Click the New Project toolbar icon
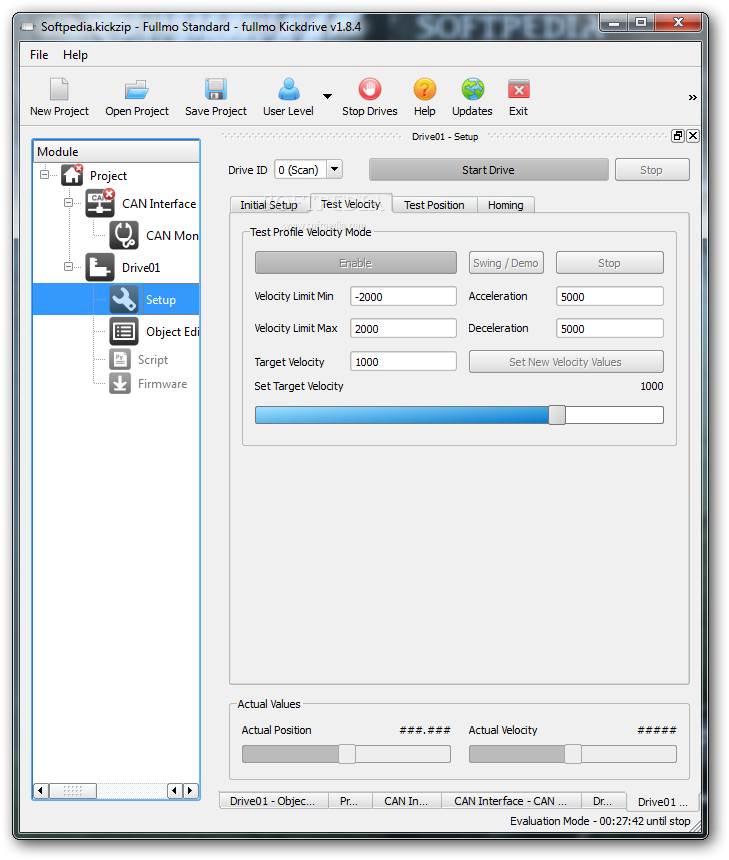Screen dimensions: 729x860 [x=59, y=89]
